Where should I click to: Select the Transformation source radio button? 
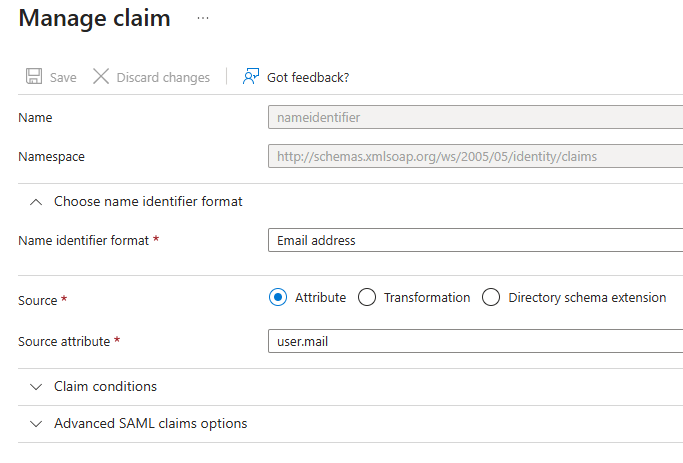tap(367, 297)
